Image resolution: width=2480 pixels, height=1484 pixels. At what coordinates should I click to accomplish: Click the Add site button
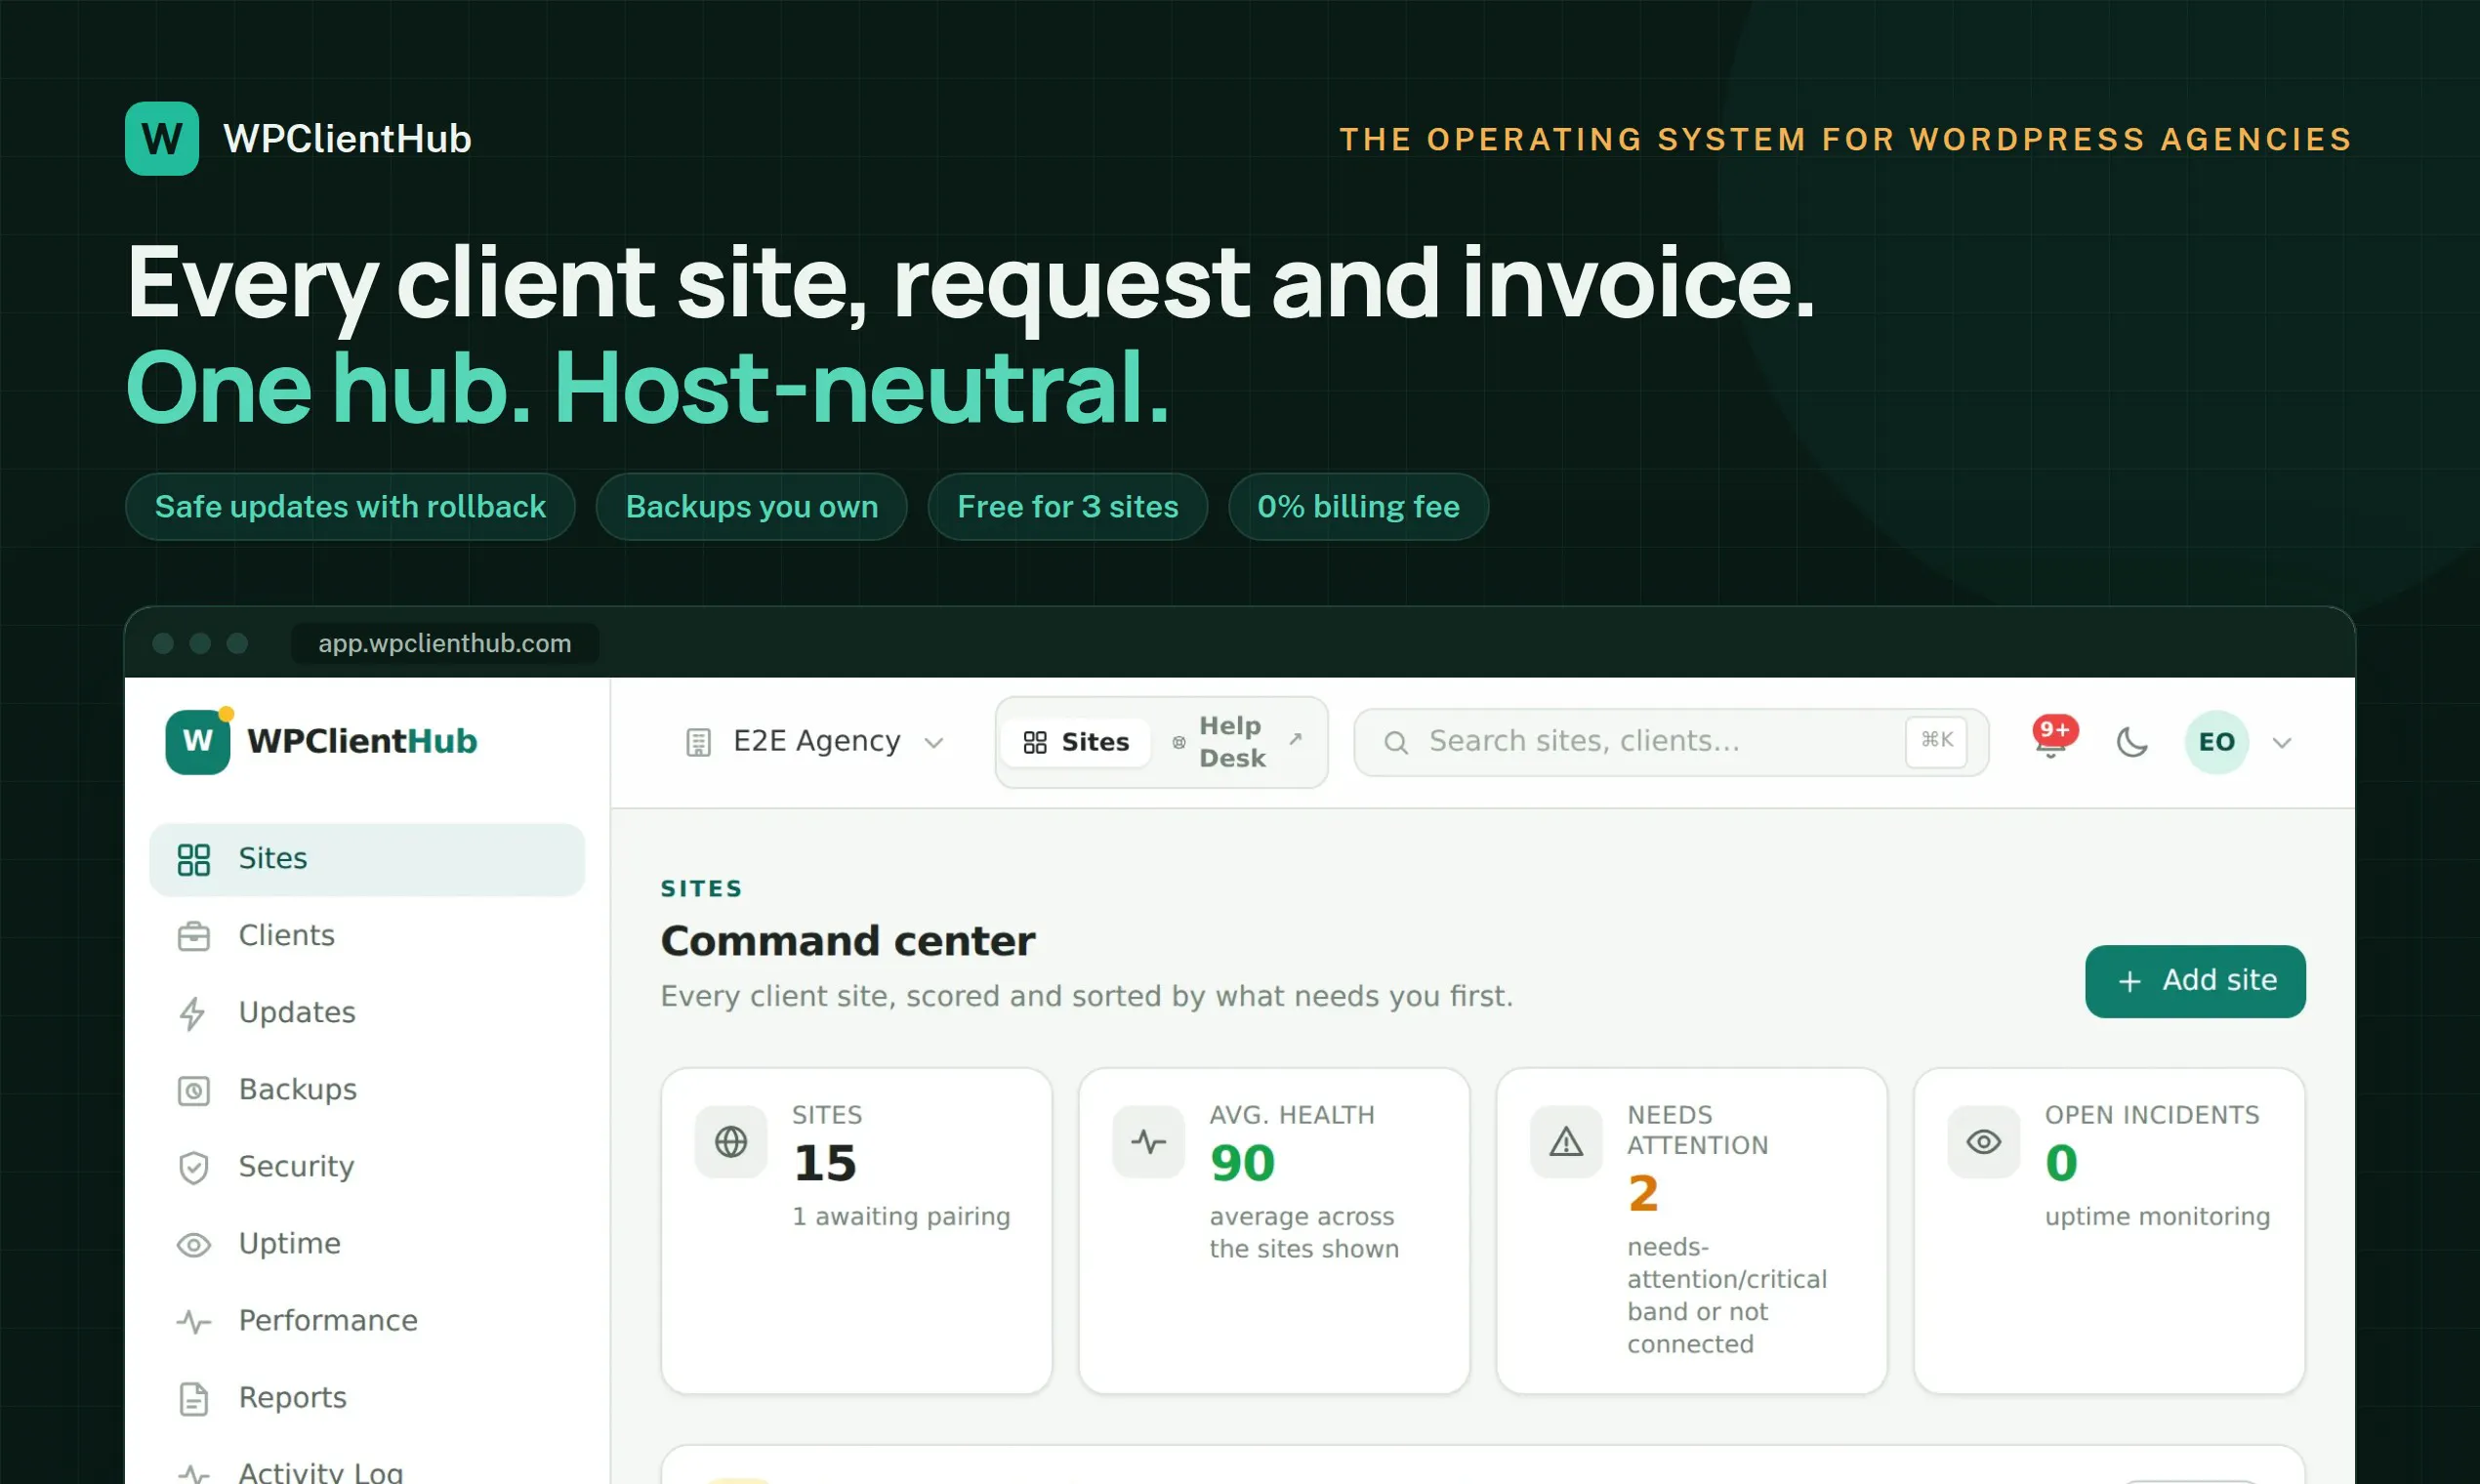point(2195,981)
